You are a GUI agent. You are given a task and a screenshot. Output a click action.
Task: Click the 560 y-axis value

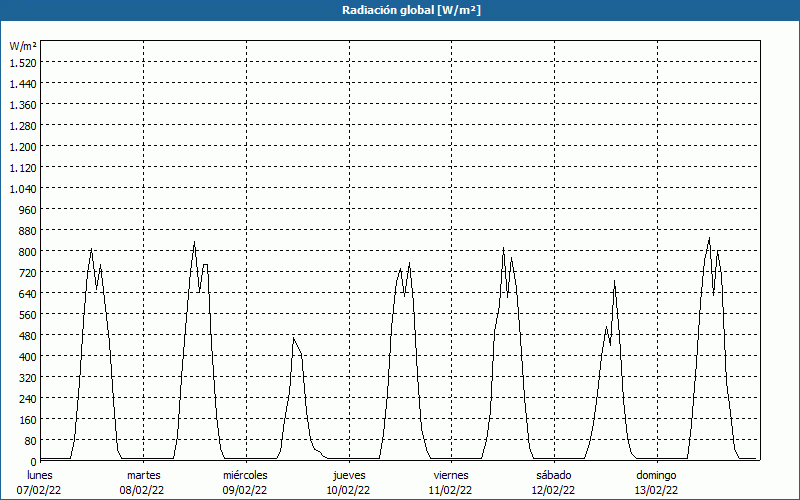[28, 315]
